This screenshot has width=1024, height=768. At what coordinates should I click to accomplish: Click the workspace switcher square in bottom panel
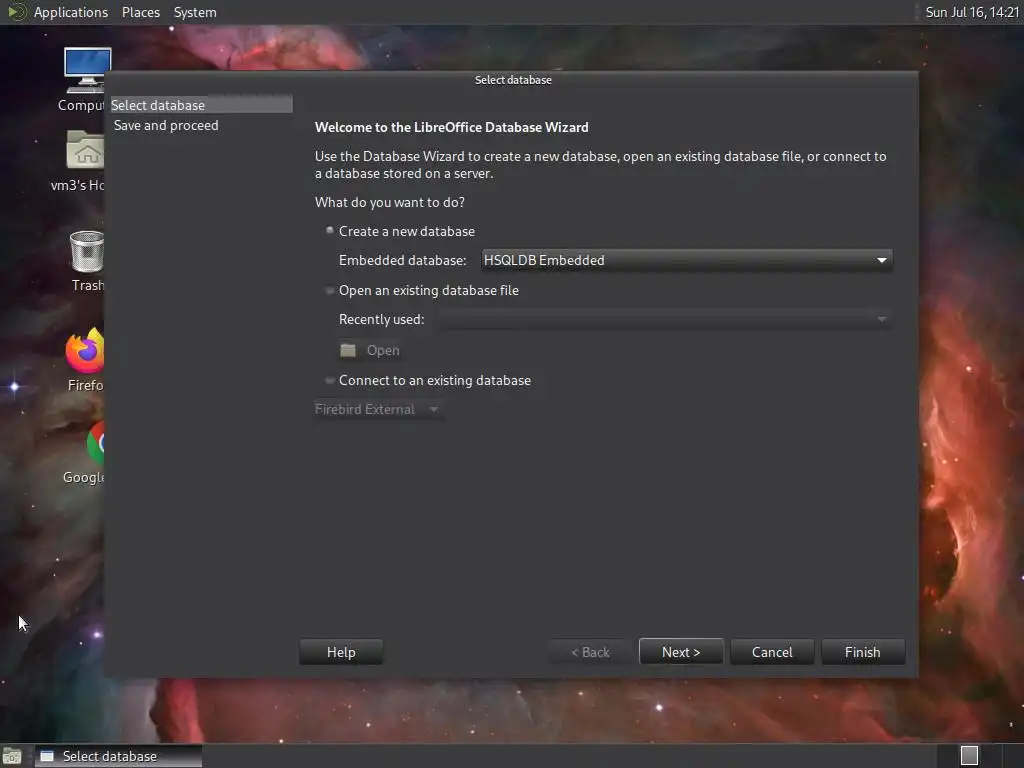(x=969, y=756)
